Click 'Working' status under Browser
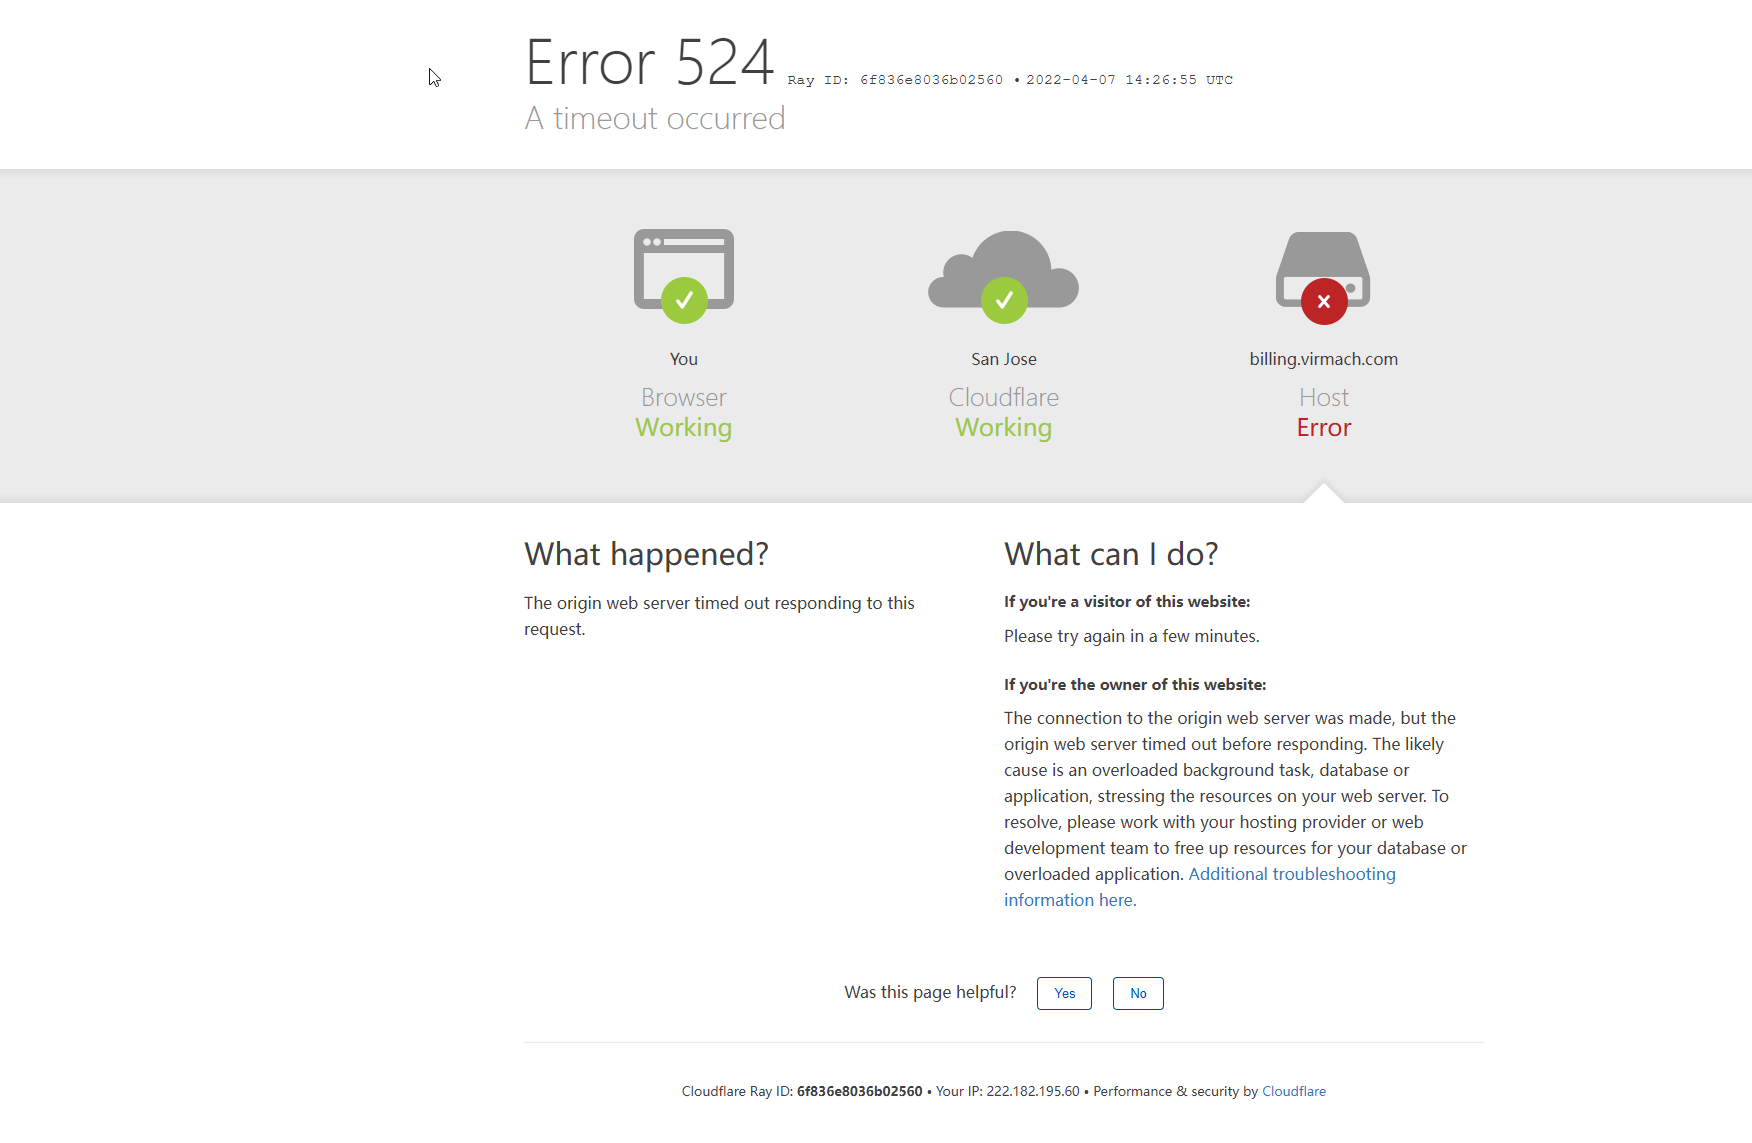Image resolution: width=1752 pixels, height=1143 pixels. pyautogui.click(x=684, y=427)
